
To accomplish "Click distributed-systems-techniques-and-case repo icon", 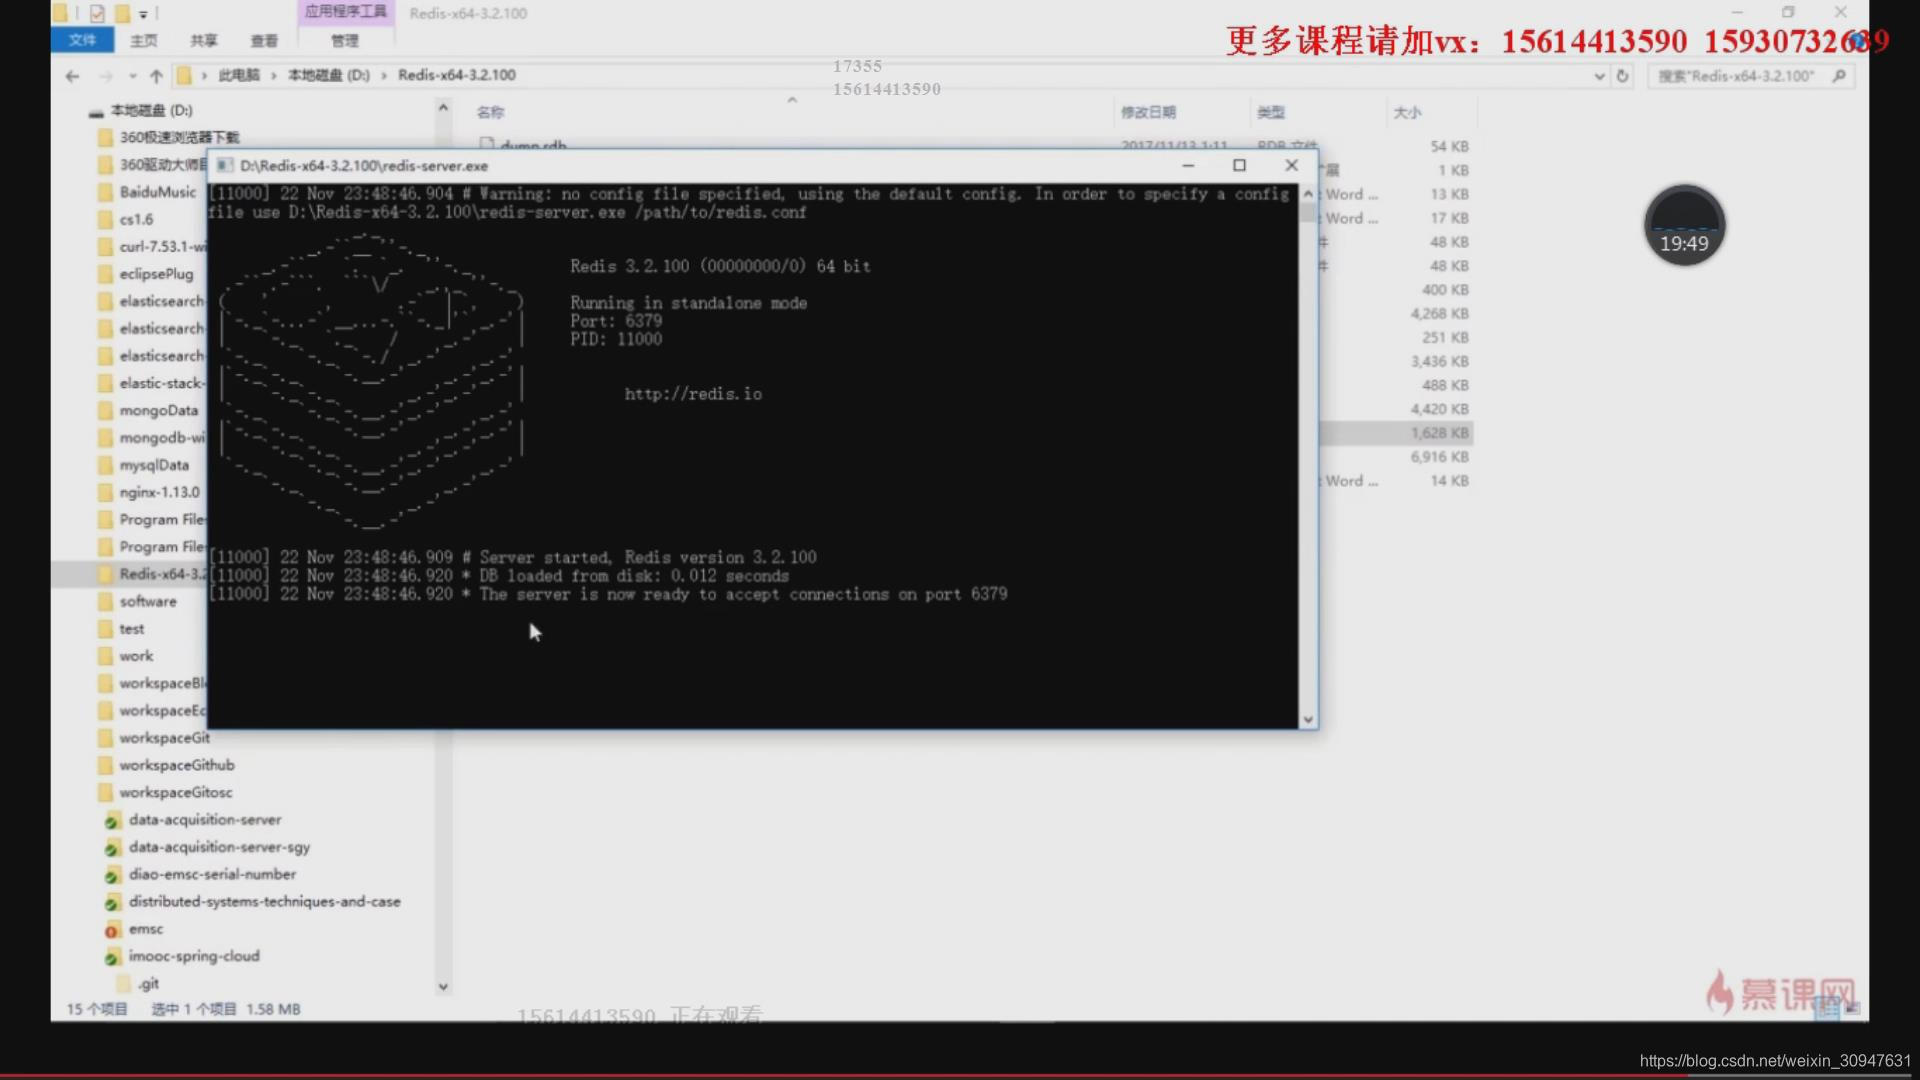I will click(112, 902).
